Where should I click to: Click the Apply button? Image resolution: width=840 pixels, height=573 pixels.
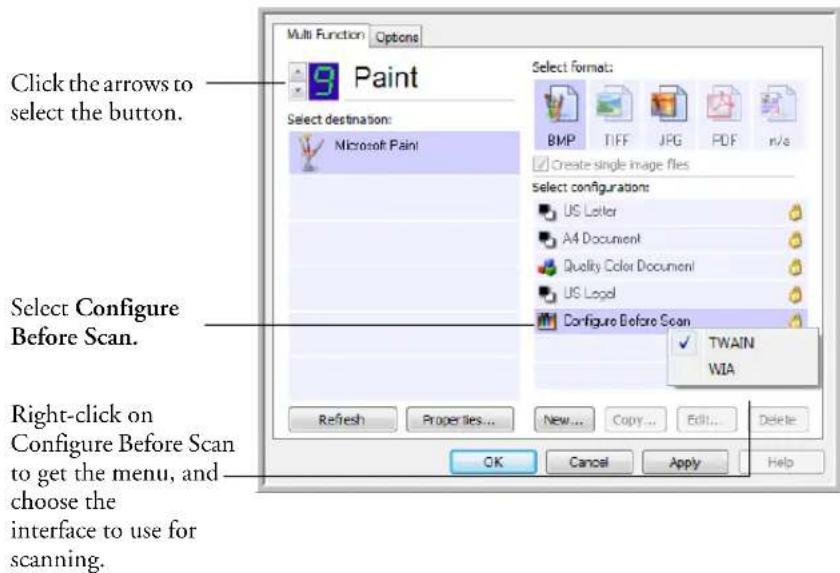(x=685, y=462)
